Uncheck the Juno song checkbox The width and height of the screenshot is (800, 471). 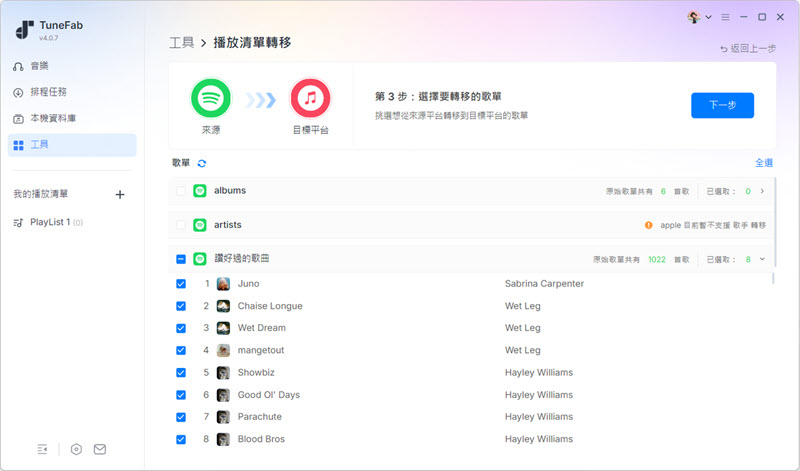181,284
